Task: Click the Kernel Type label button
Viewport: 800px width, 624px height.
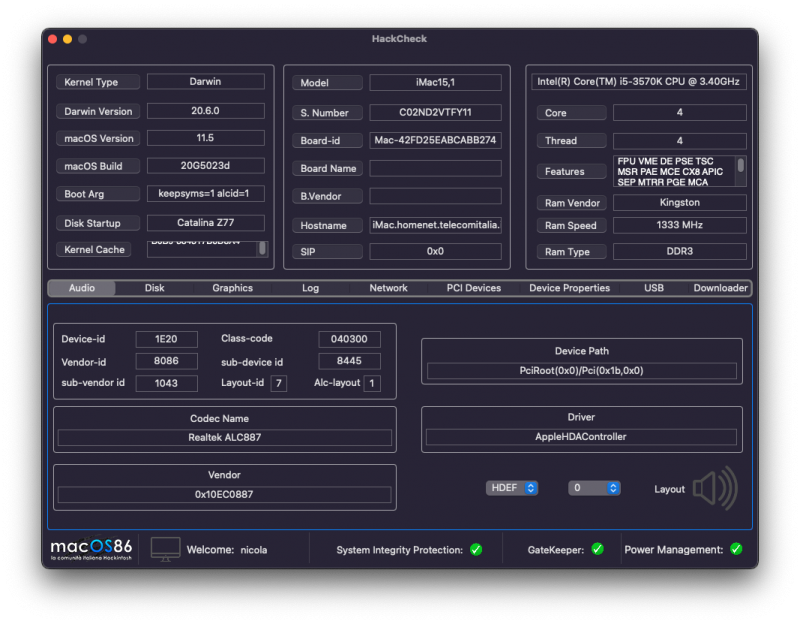Action: (x=93, y=82)
